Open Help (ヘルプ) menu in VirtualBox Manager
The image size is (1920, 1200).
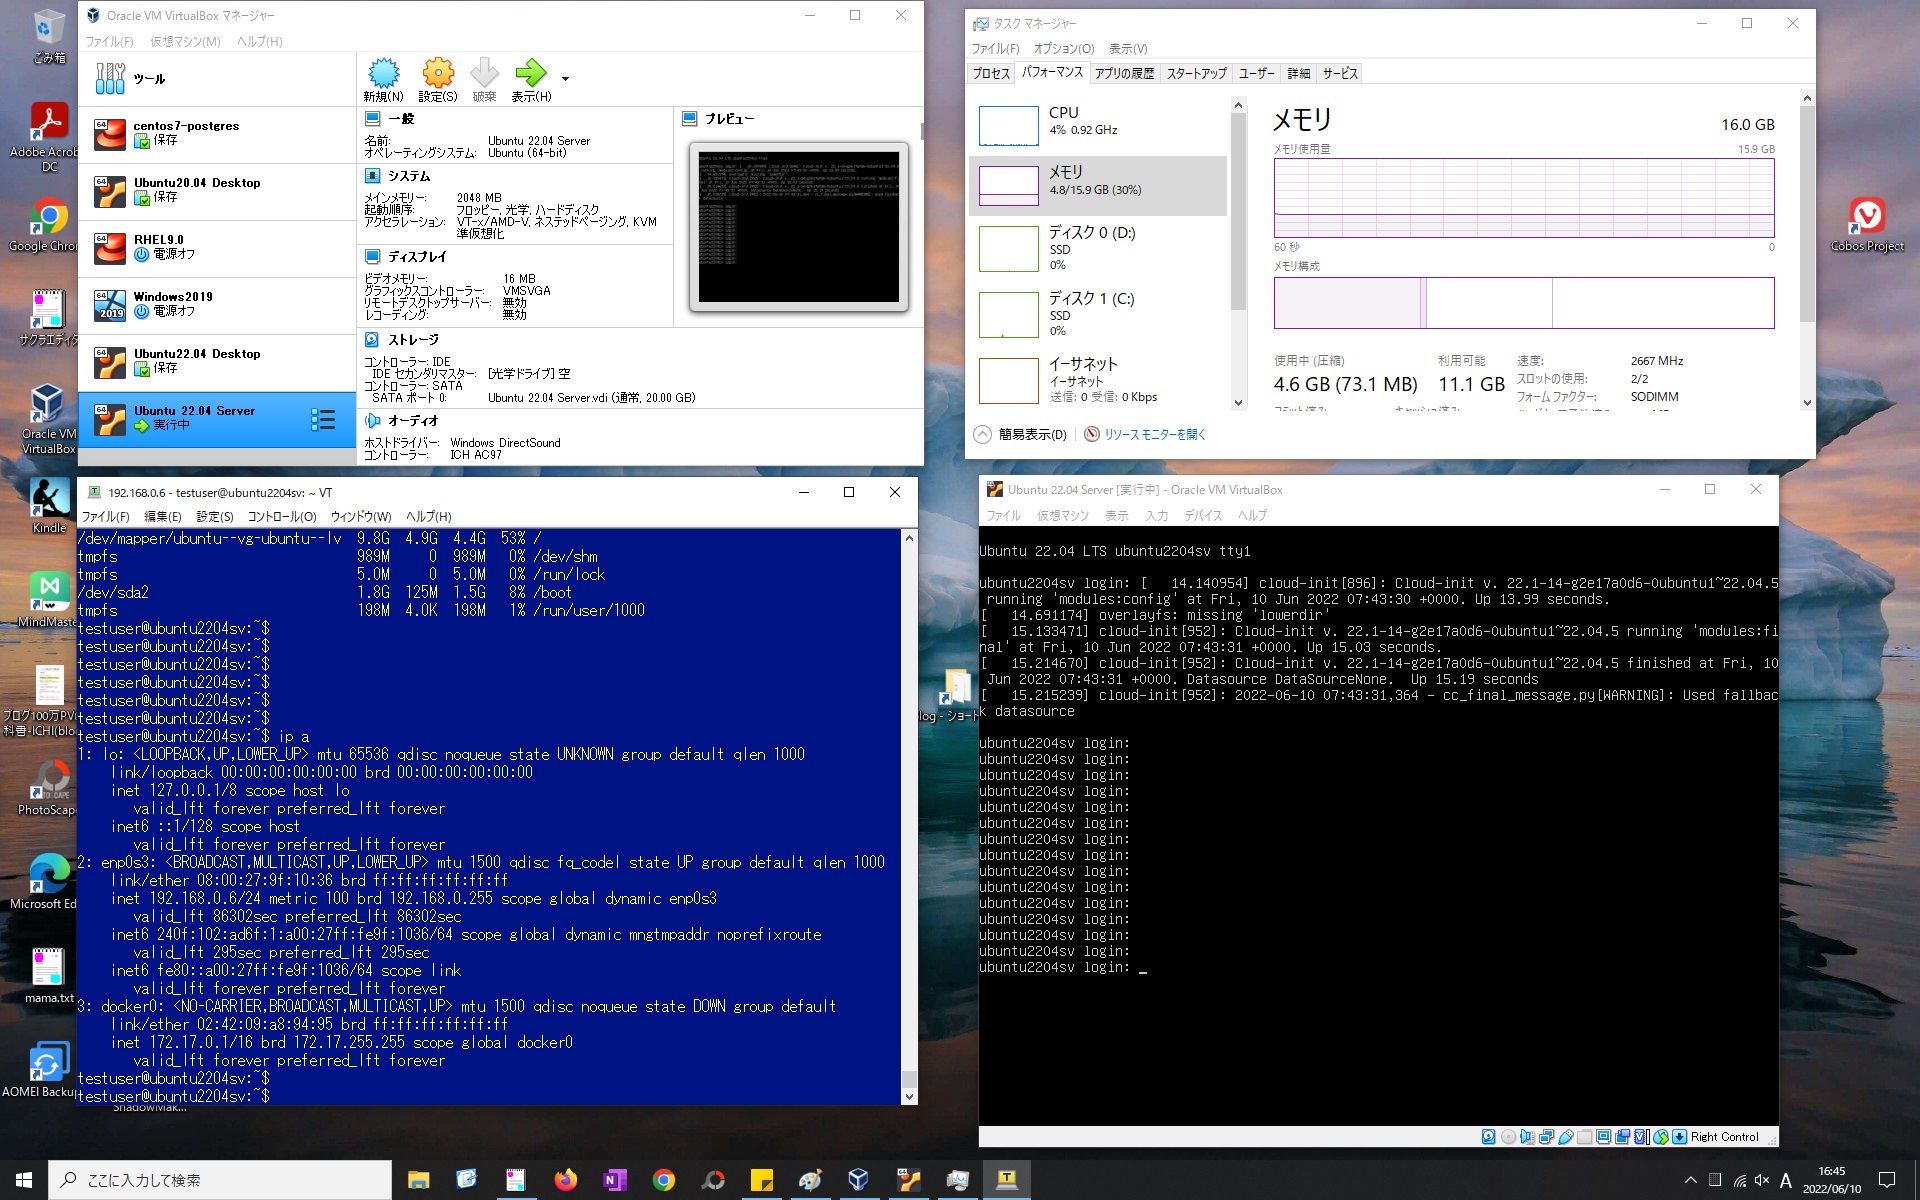[259, 42]
